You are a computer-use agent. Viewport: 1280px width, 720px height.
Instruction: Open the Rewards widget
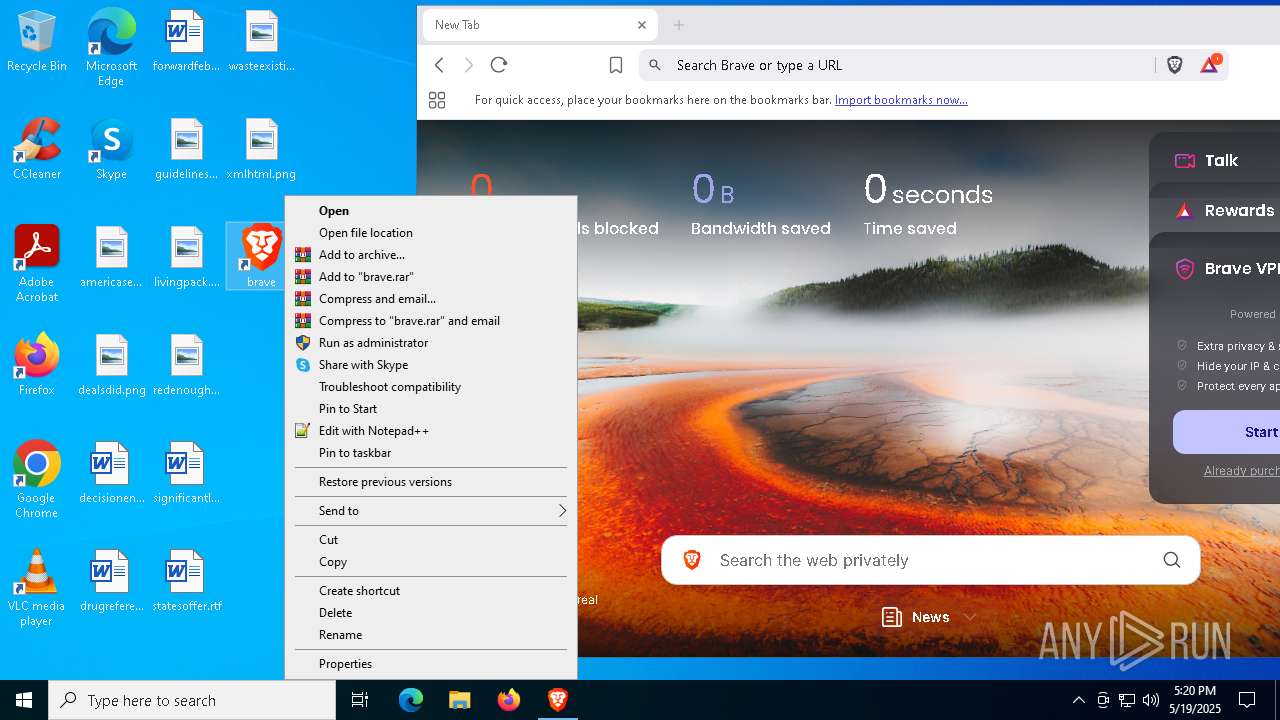1215,210
